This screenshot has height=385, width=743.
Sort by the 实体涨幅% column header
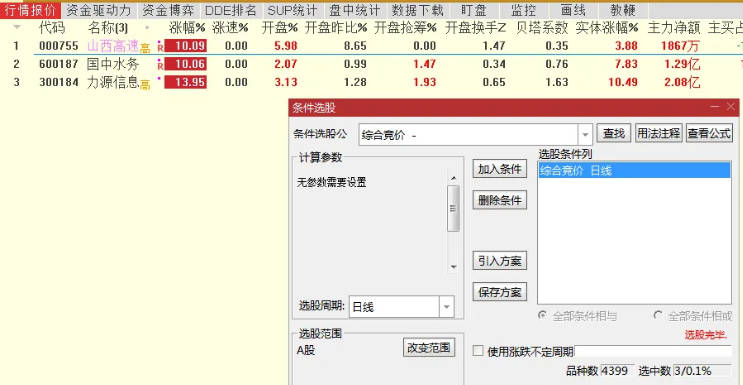(607, 28)
